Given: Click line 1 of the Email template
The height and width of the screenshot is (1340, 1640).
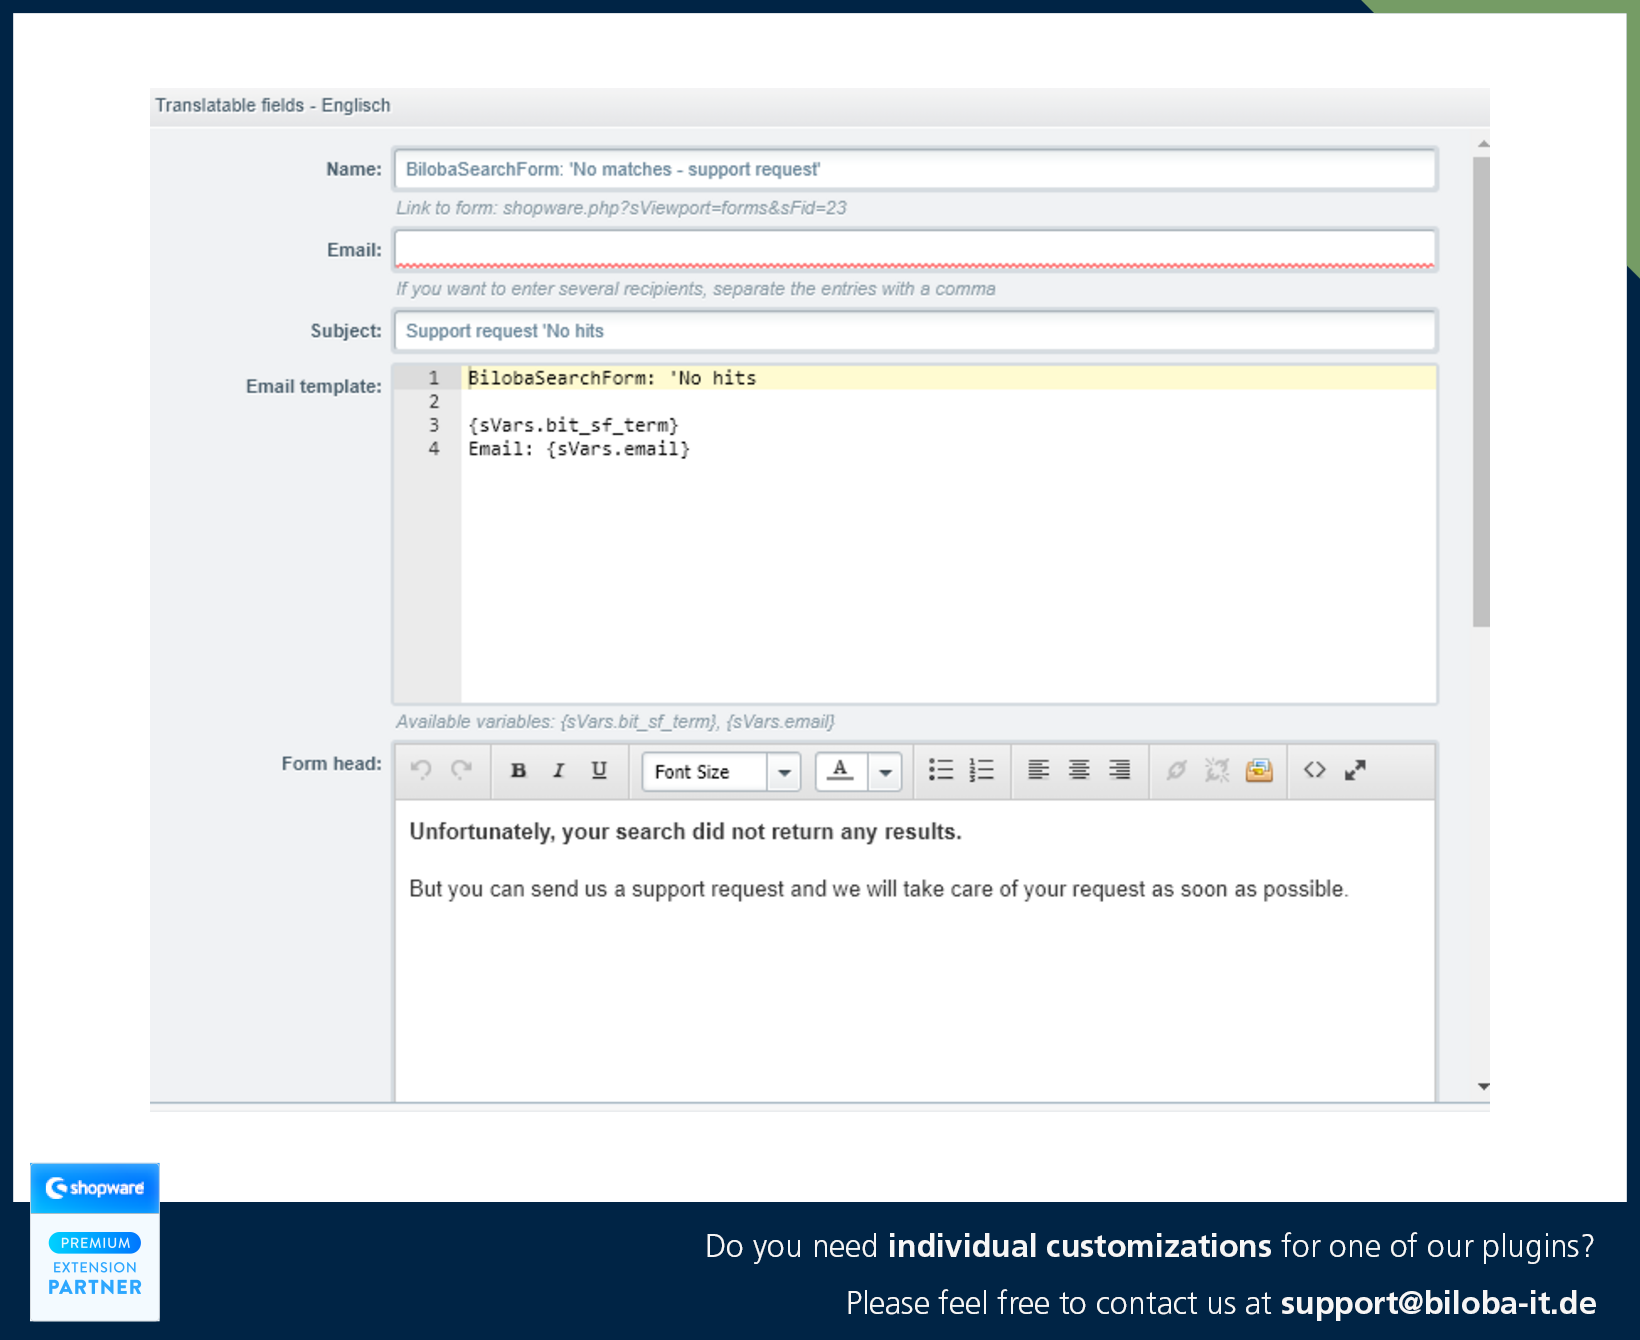Looking at the screenshot, I should [948, 378].
